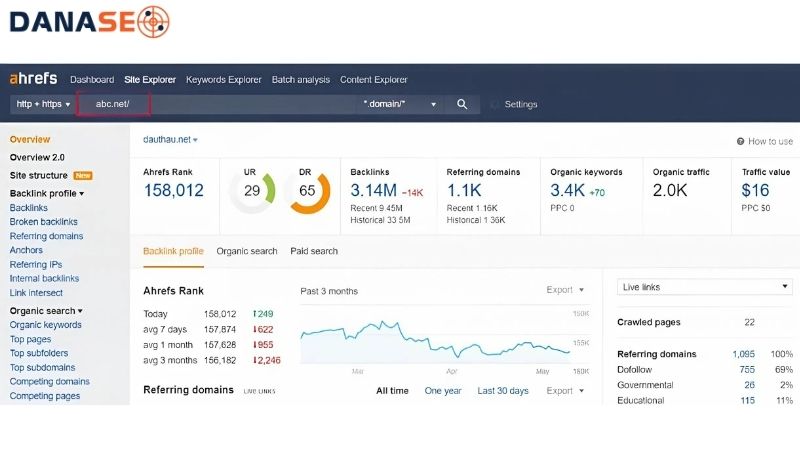Click the 1,095 referring domains count

pyautogui.click(x=743, y=354)
